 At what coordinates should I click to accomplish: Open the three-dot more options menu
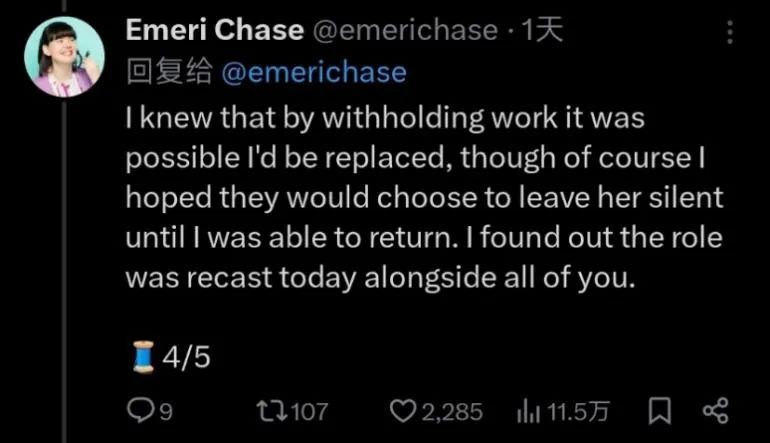pos(731,32)
